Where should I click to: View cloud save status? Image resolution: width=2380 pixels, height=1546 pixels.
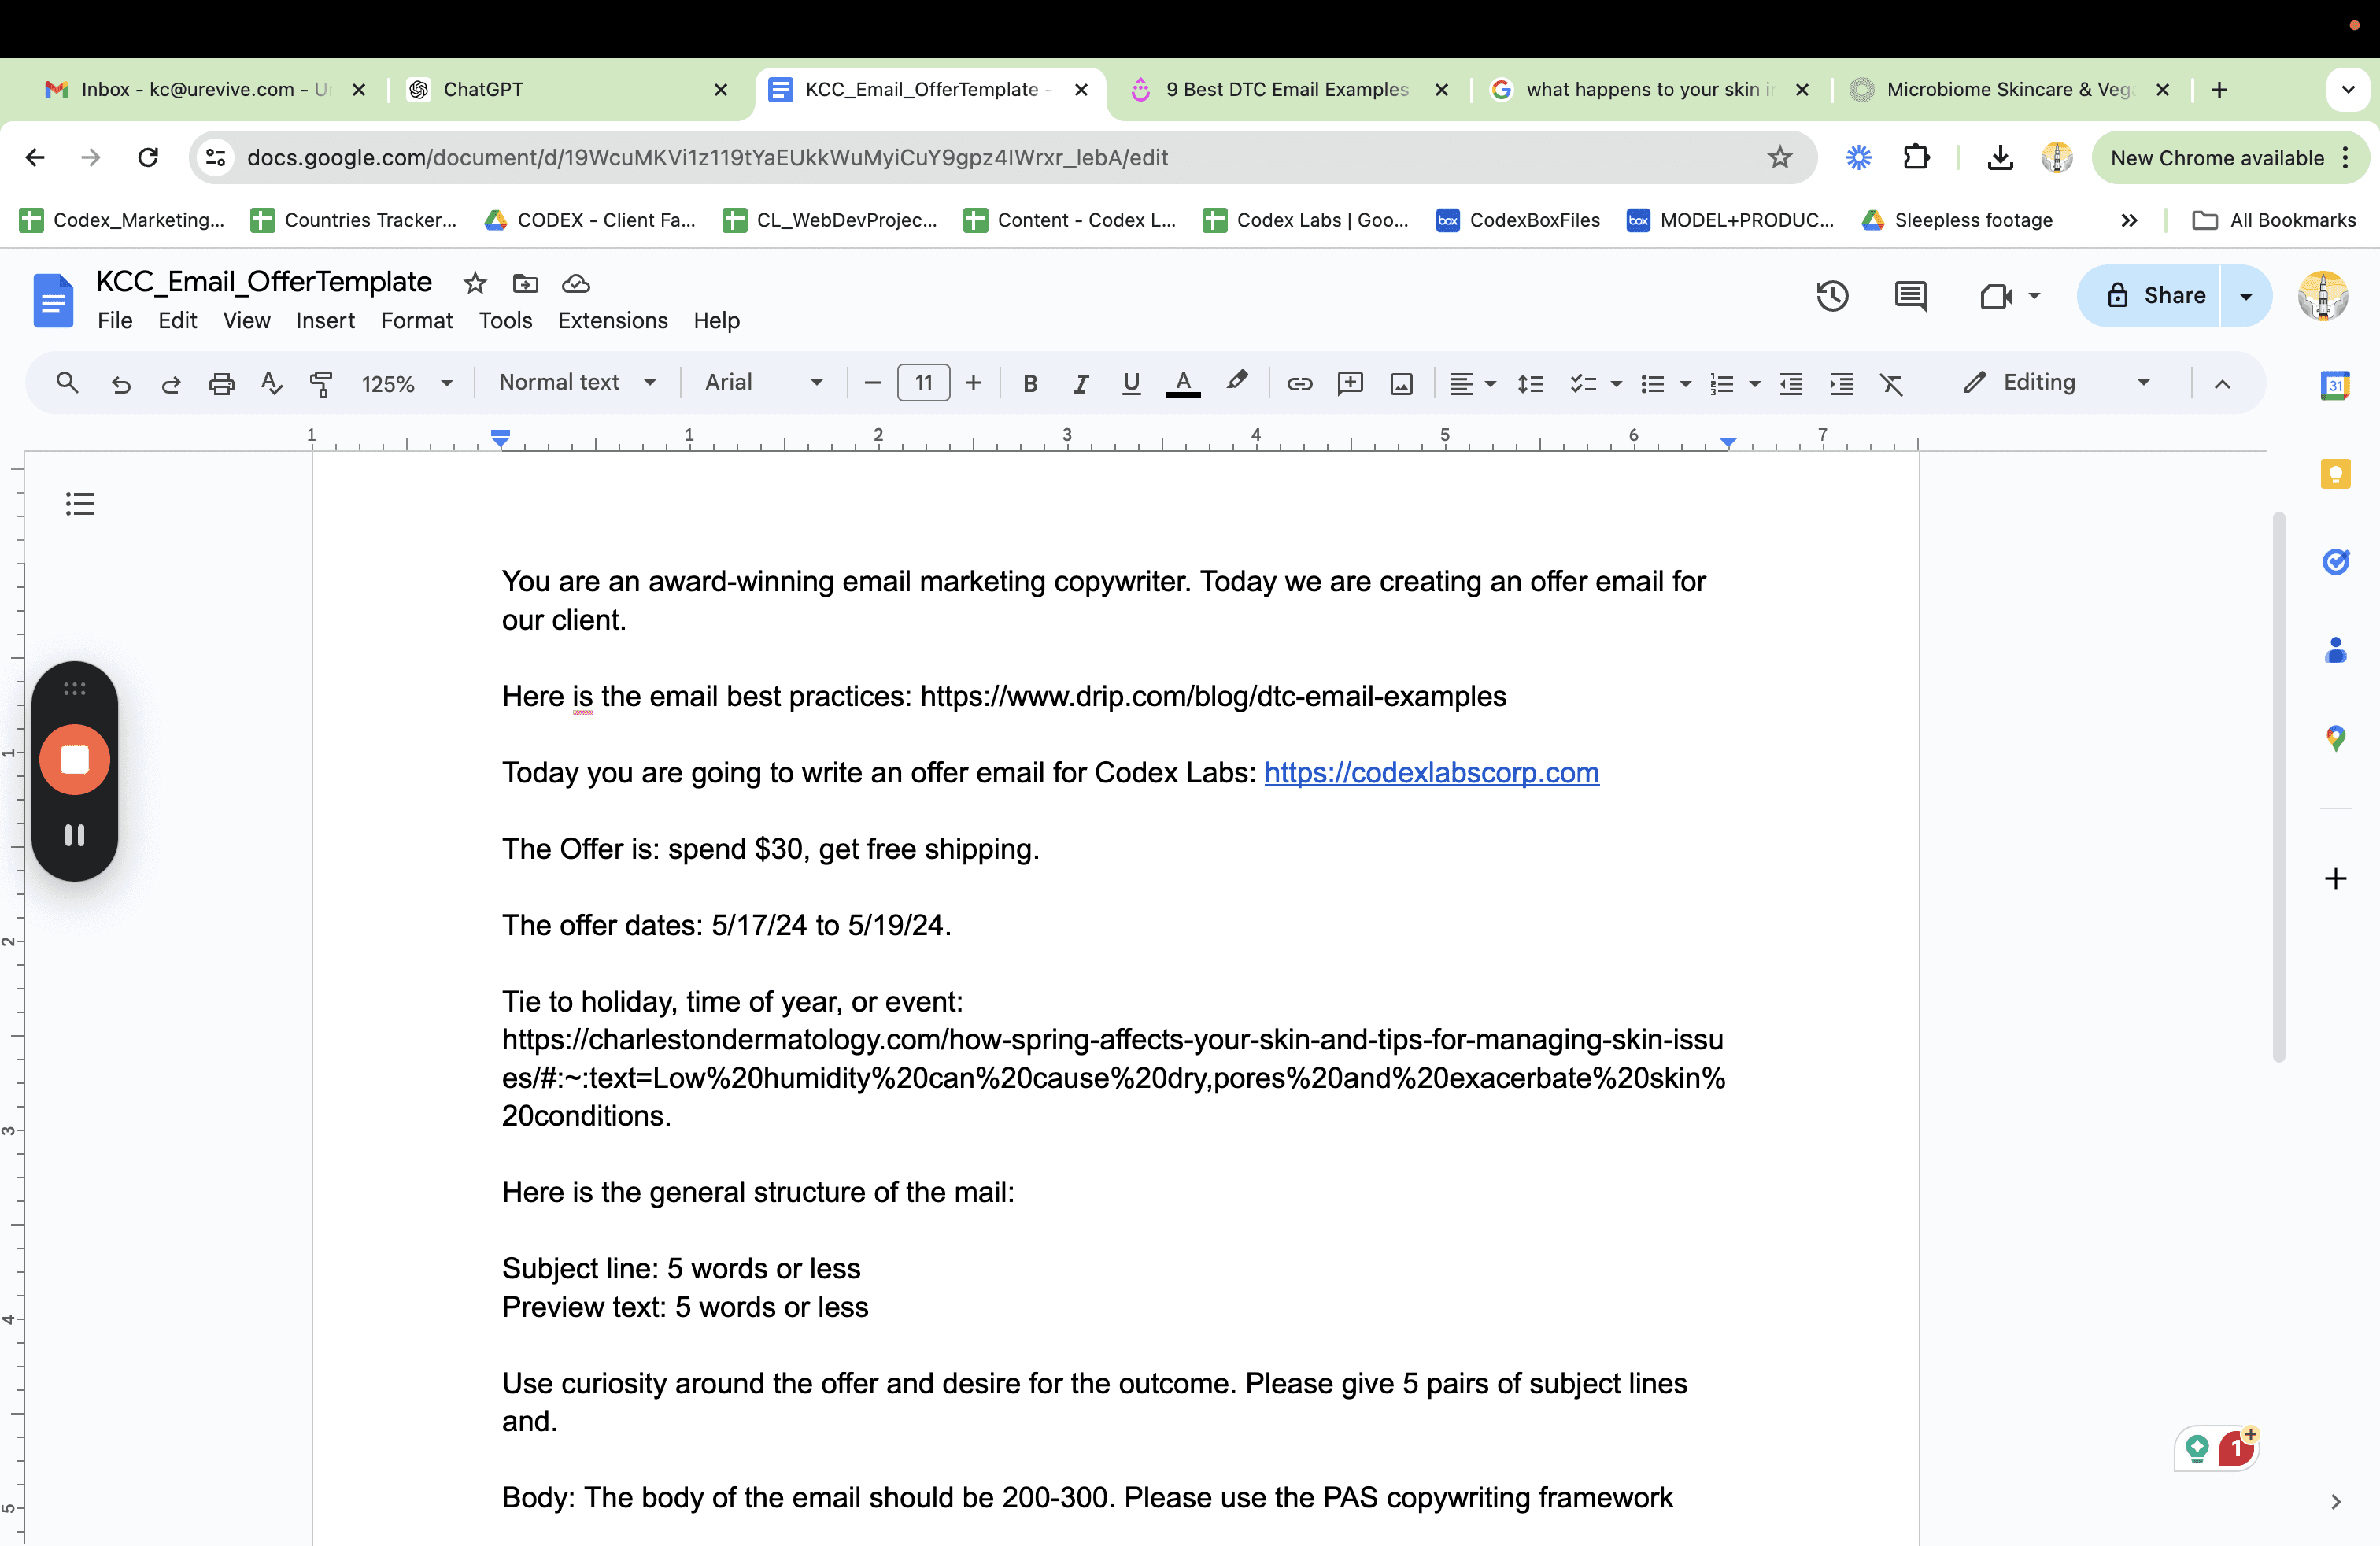tap(576, 284)
